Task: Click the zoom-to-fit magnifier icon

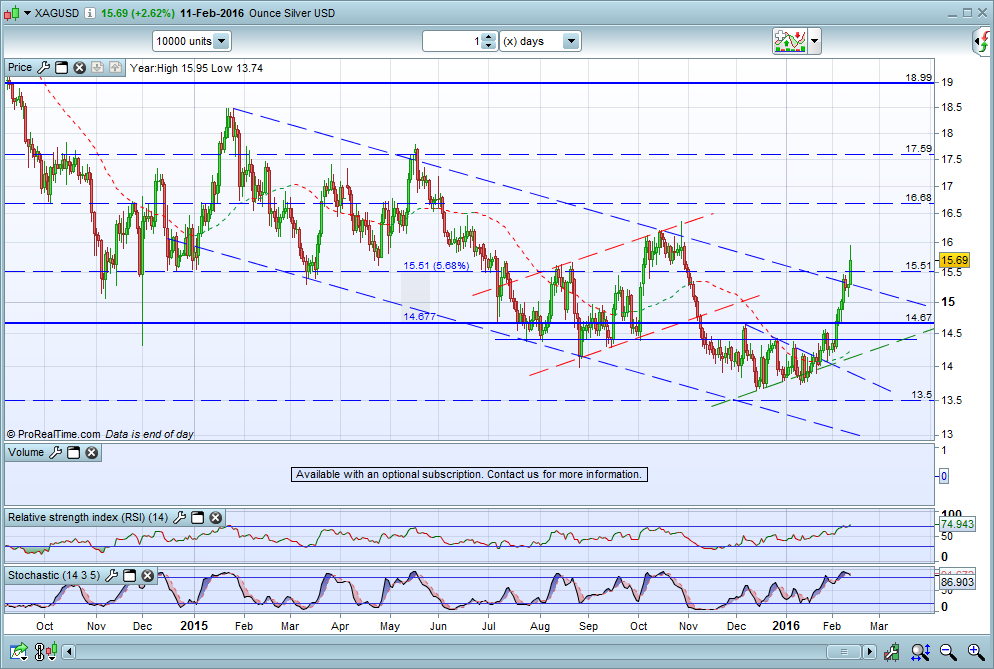Action: click(x=920, y=651)
